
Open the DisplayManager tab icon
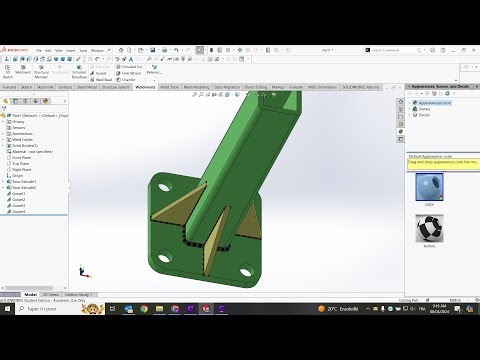(46, 101)
